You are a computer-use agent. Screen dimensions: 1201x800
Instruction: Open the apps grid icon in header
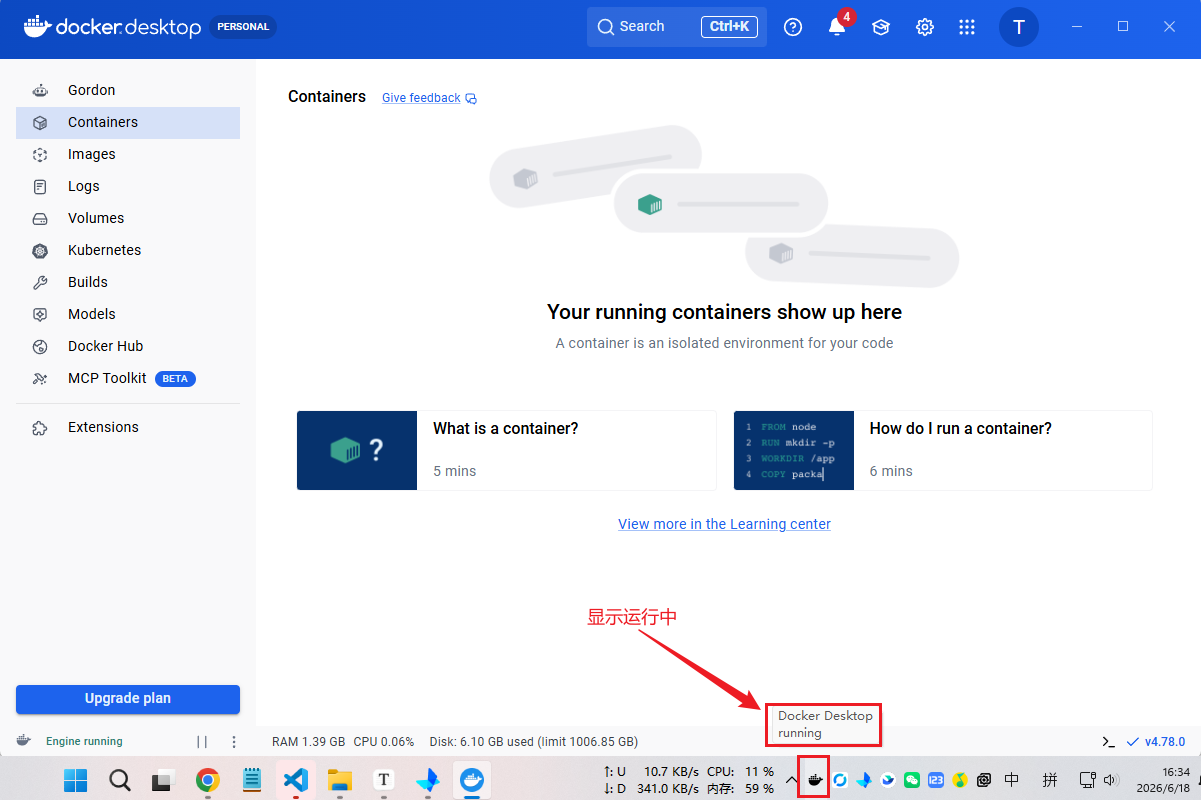967,27
